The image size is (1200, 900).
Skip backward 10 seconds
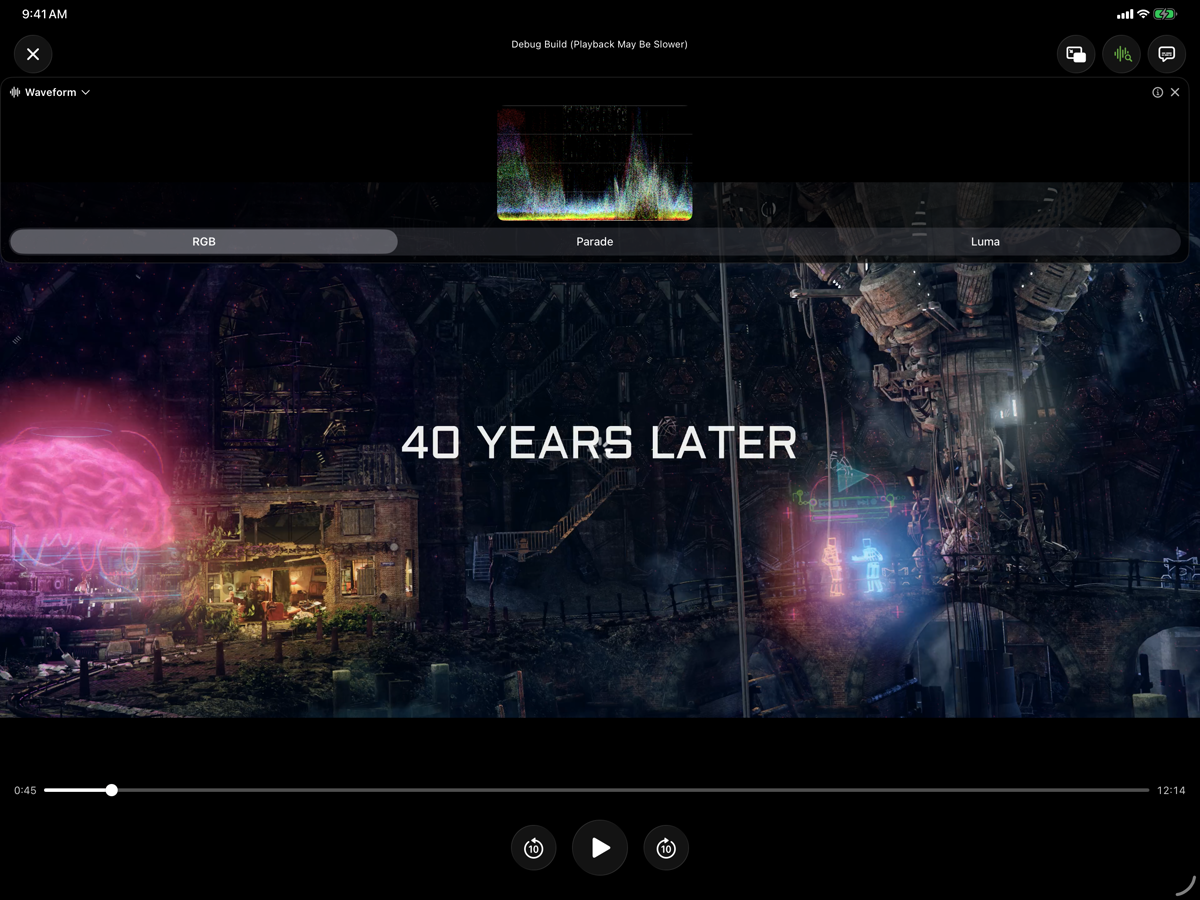tap(533, 848)
